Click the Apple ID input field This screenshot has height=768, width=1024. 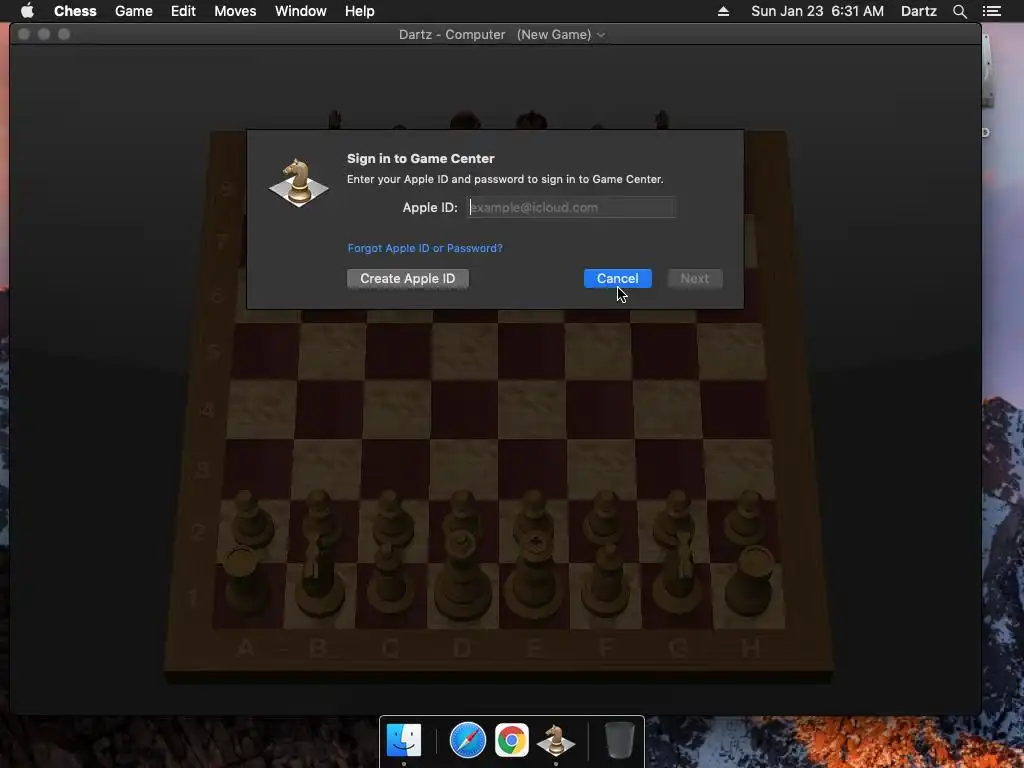[571, 208]
